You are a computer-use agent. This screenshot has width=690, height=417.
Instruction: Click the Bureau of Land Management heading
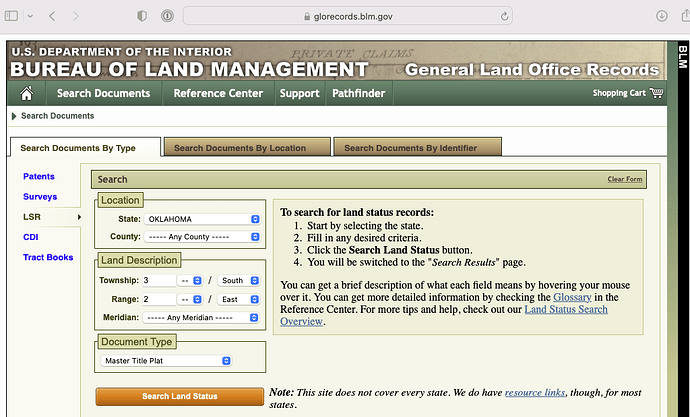point(189,70)
